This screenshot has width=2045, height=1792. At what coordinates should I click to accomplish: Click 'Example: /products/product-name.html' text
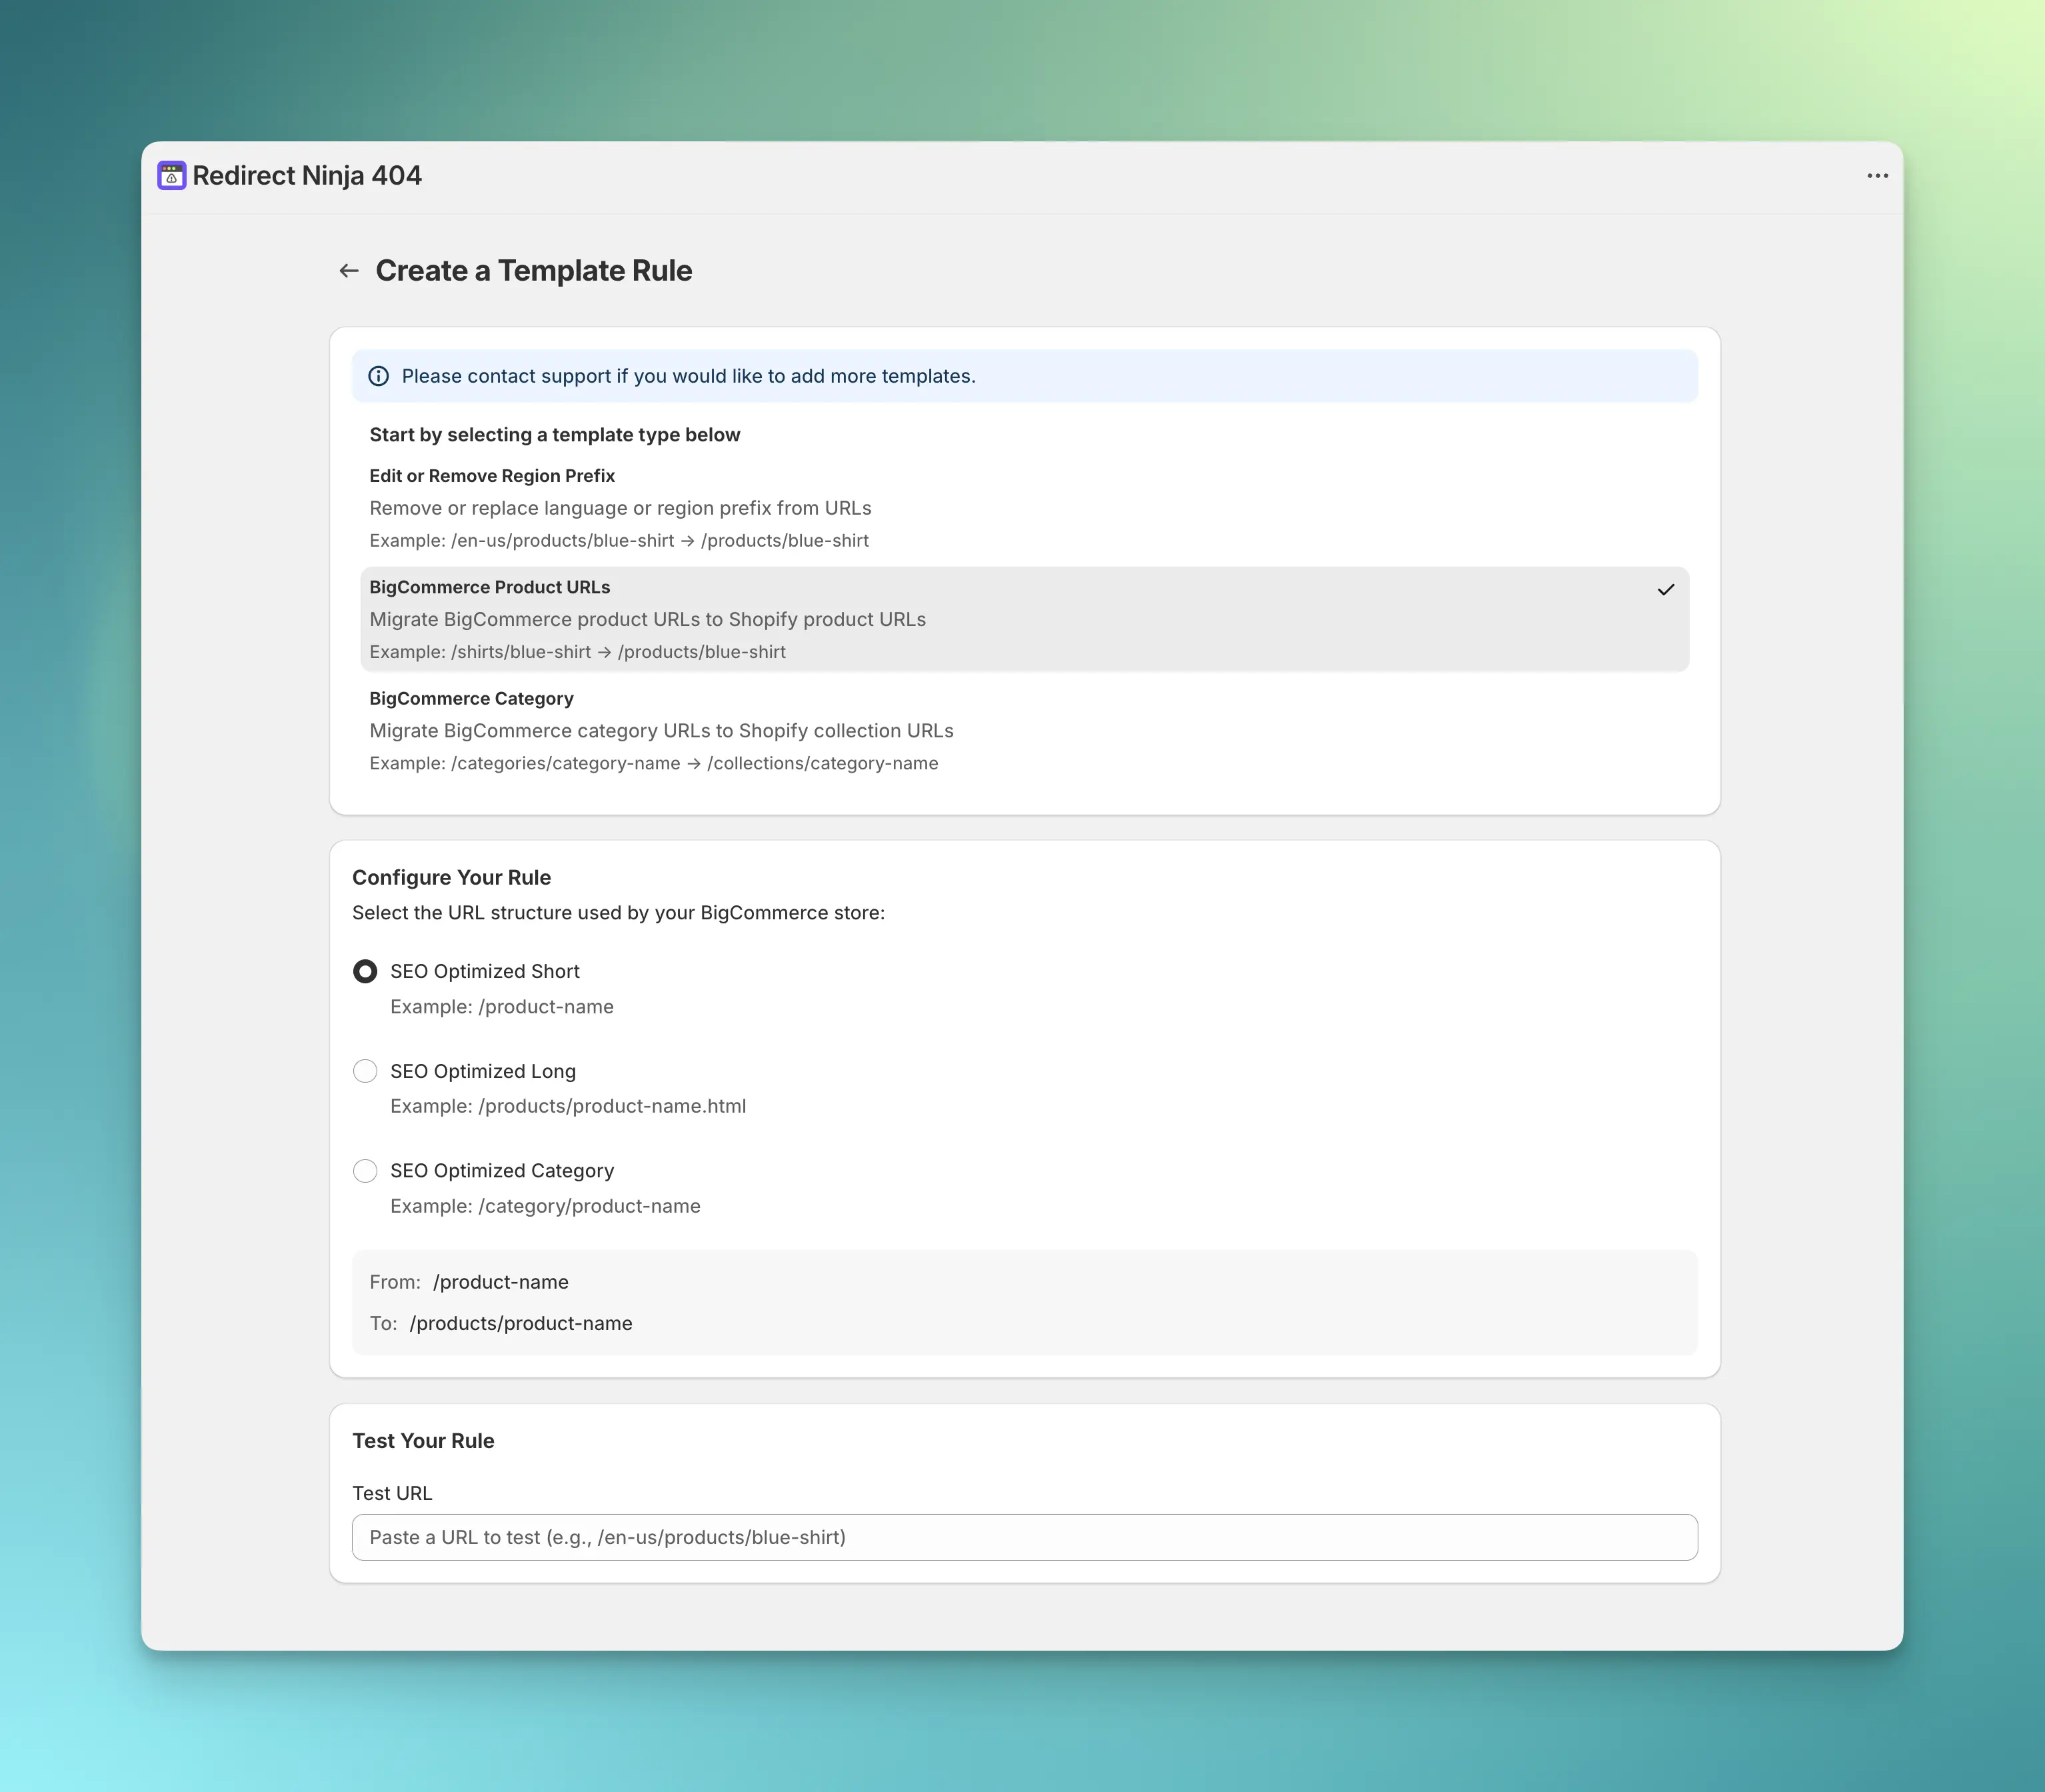568,1106
